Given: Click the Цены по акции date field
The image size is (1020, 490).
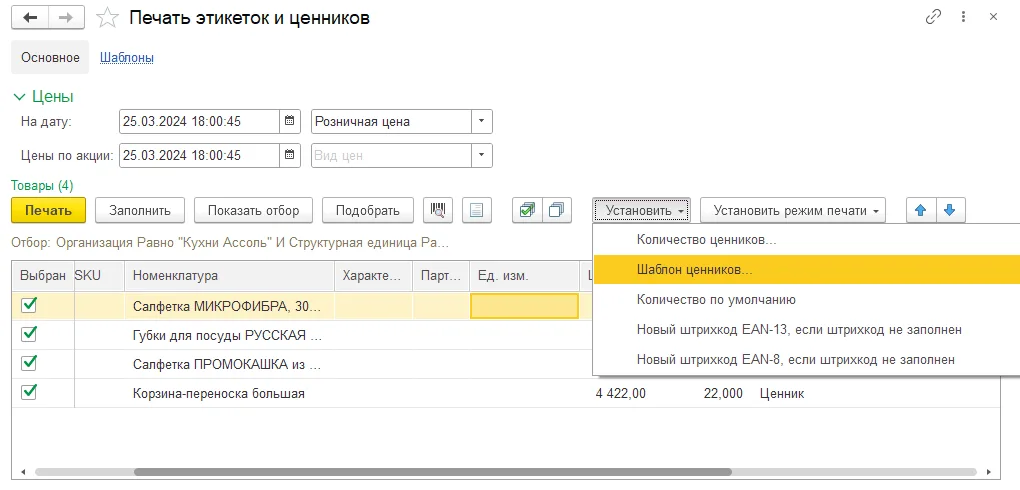Looking at the screenshot, I should 200,155.
